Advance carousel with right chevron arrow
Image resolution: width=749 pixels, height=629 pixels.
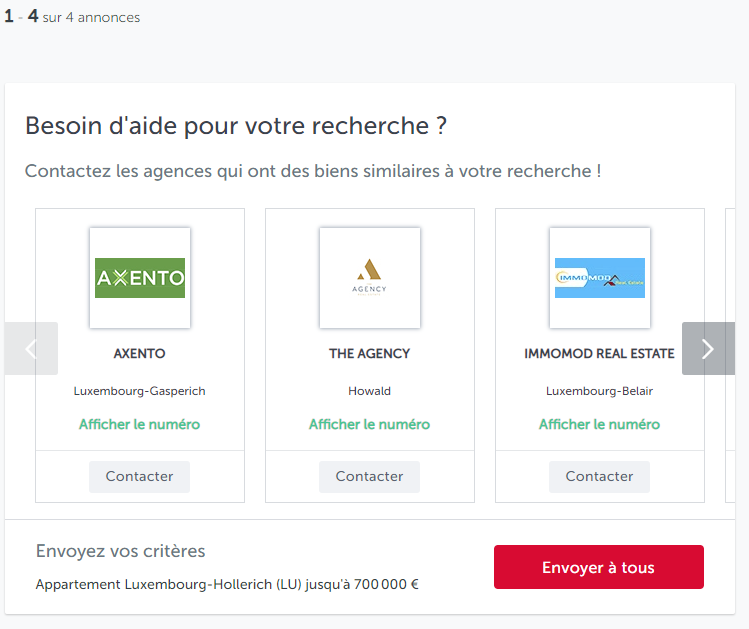[x=708, y=349]
